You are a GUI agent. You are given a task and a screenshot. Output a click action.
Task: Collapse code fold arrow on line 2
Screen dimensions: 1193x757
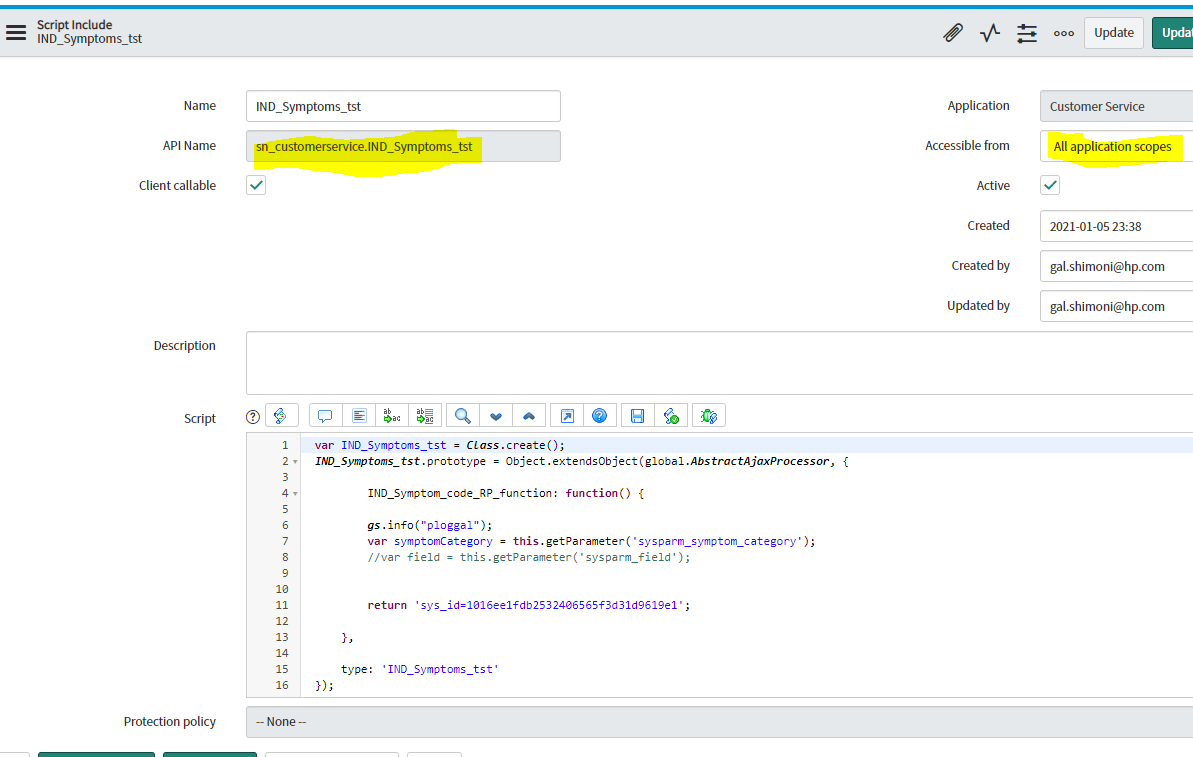click(x=295, y=462)
